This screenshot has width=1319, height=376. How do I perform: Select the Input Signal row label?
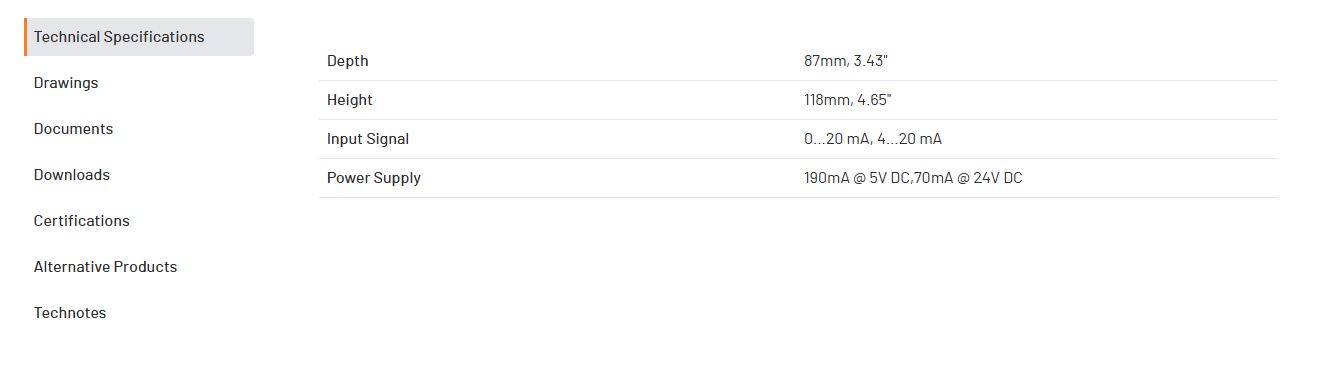[x=368, y=139]
